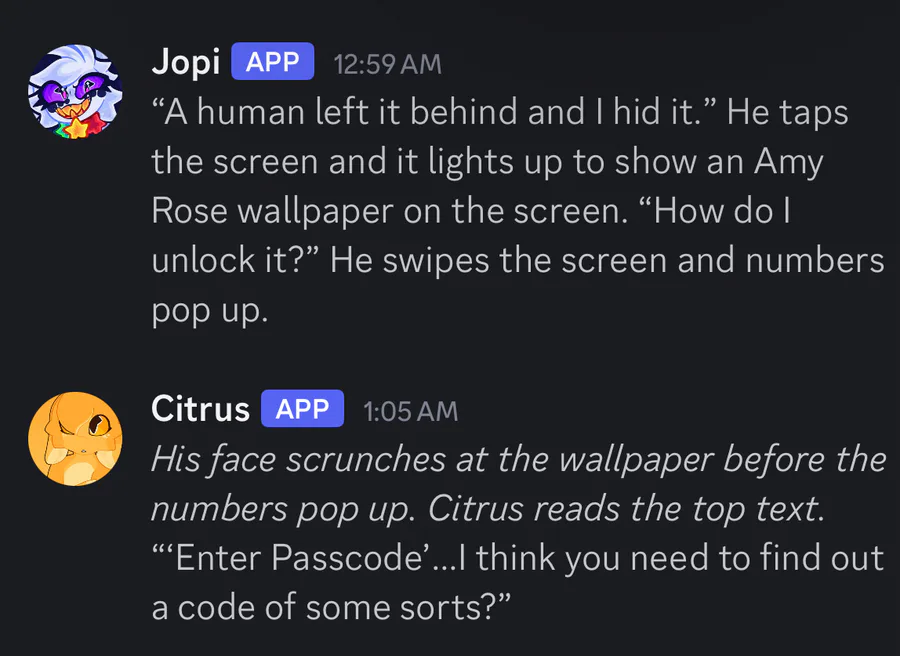Image resolution: width=900 pixels, height=656 pixels.
Task: Click the 1:05 AM timestamp
Action: click(410, 411)
